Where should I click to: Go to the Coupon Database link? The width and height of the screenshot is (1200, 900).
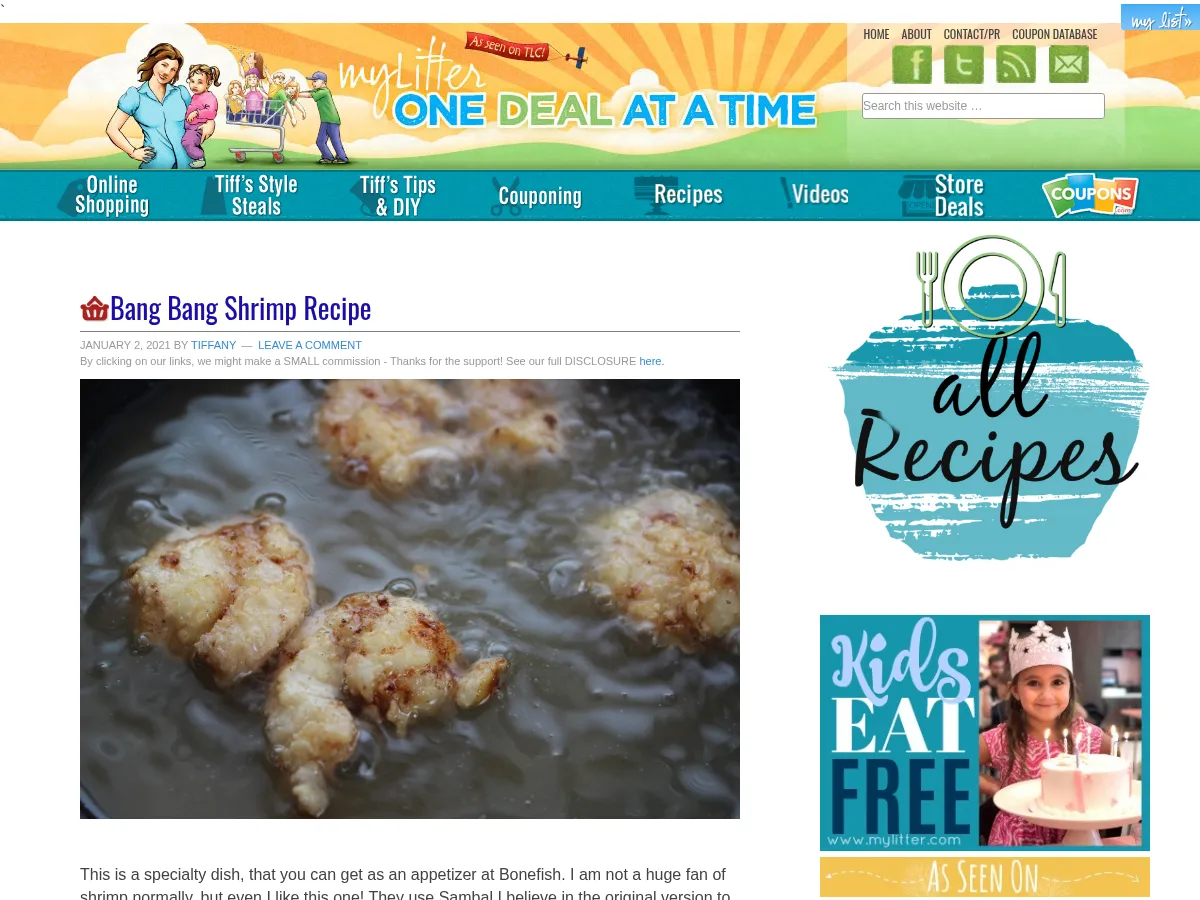coord(1054,34)
